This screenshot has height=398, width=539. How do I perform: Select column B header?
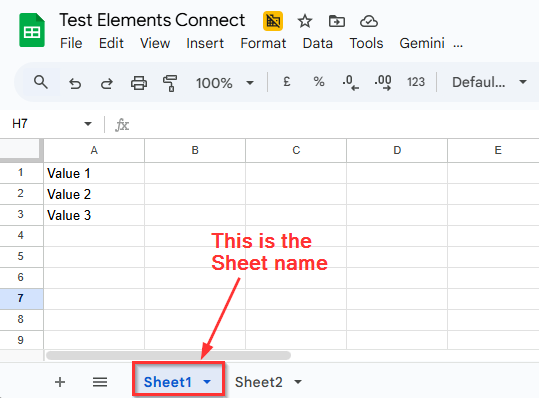tap(195, 150)
